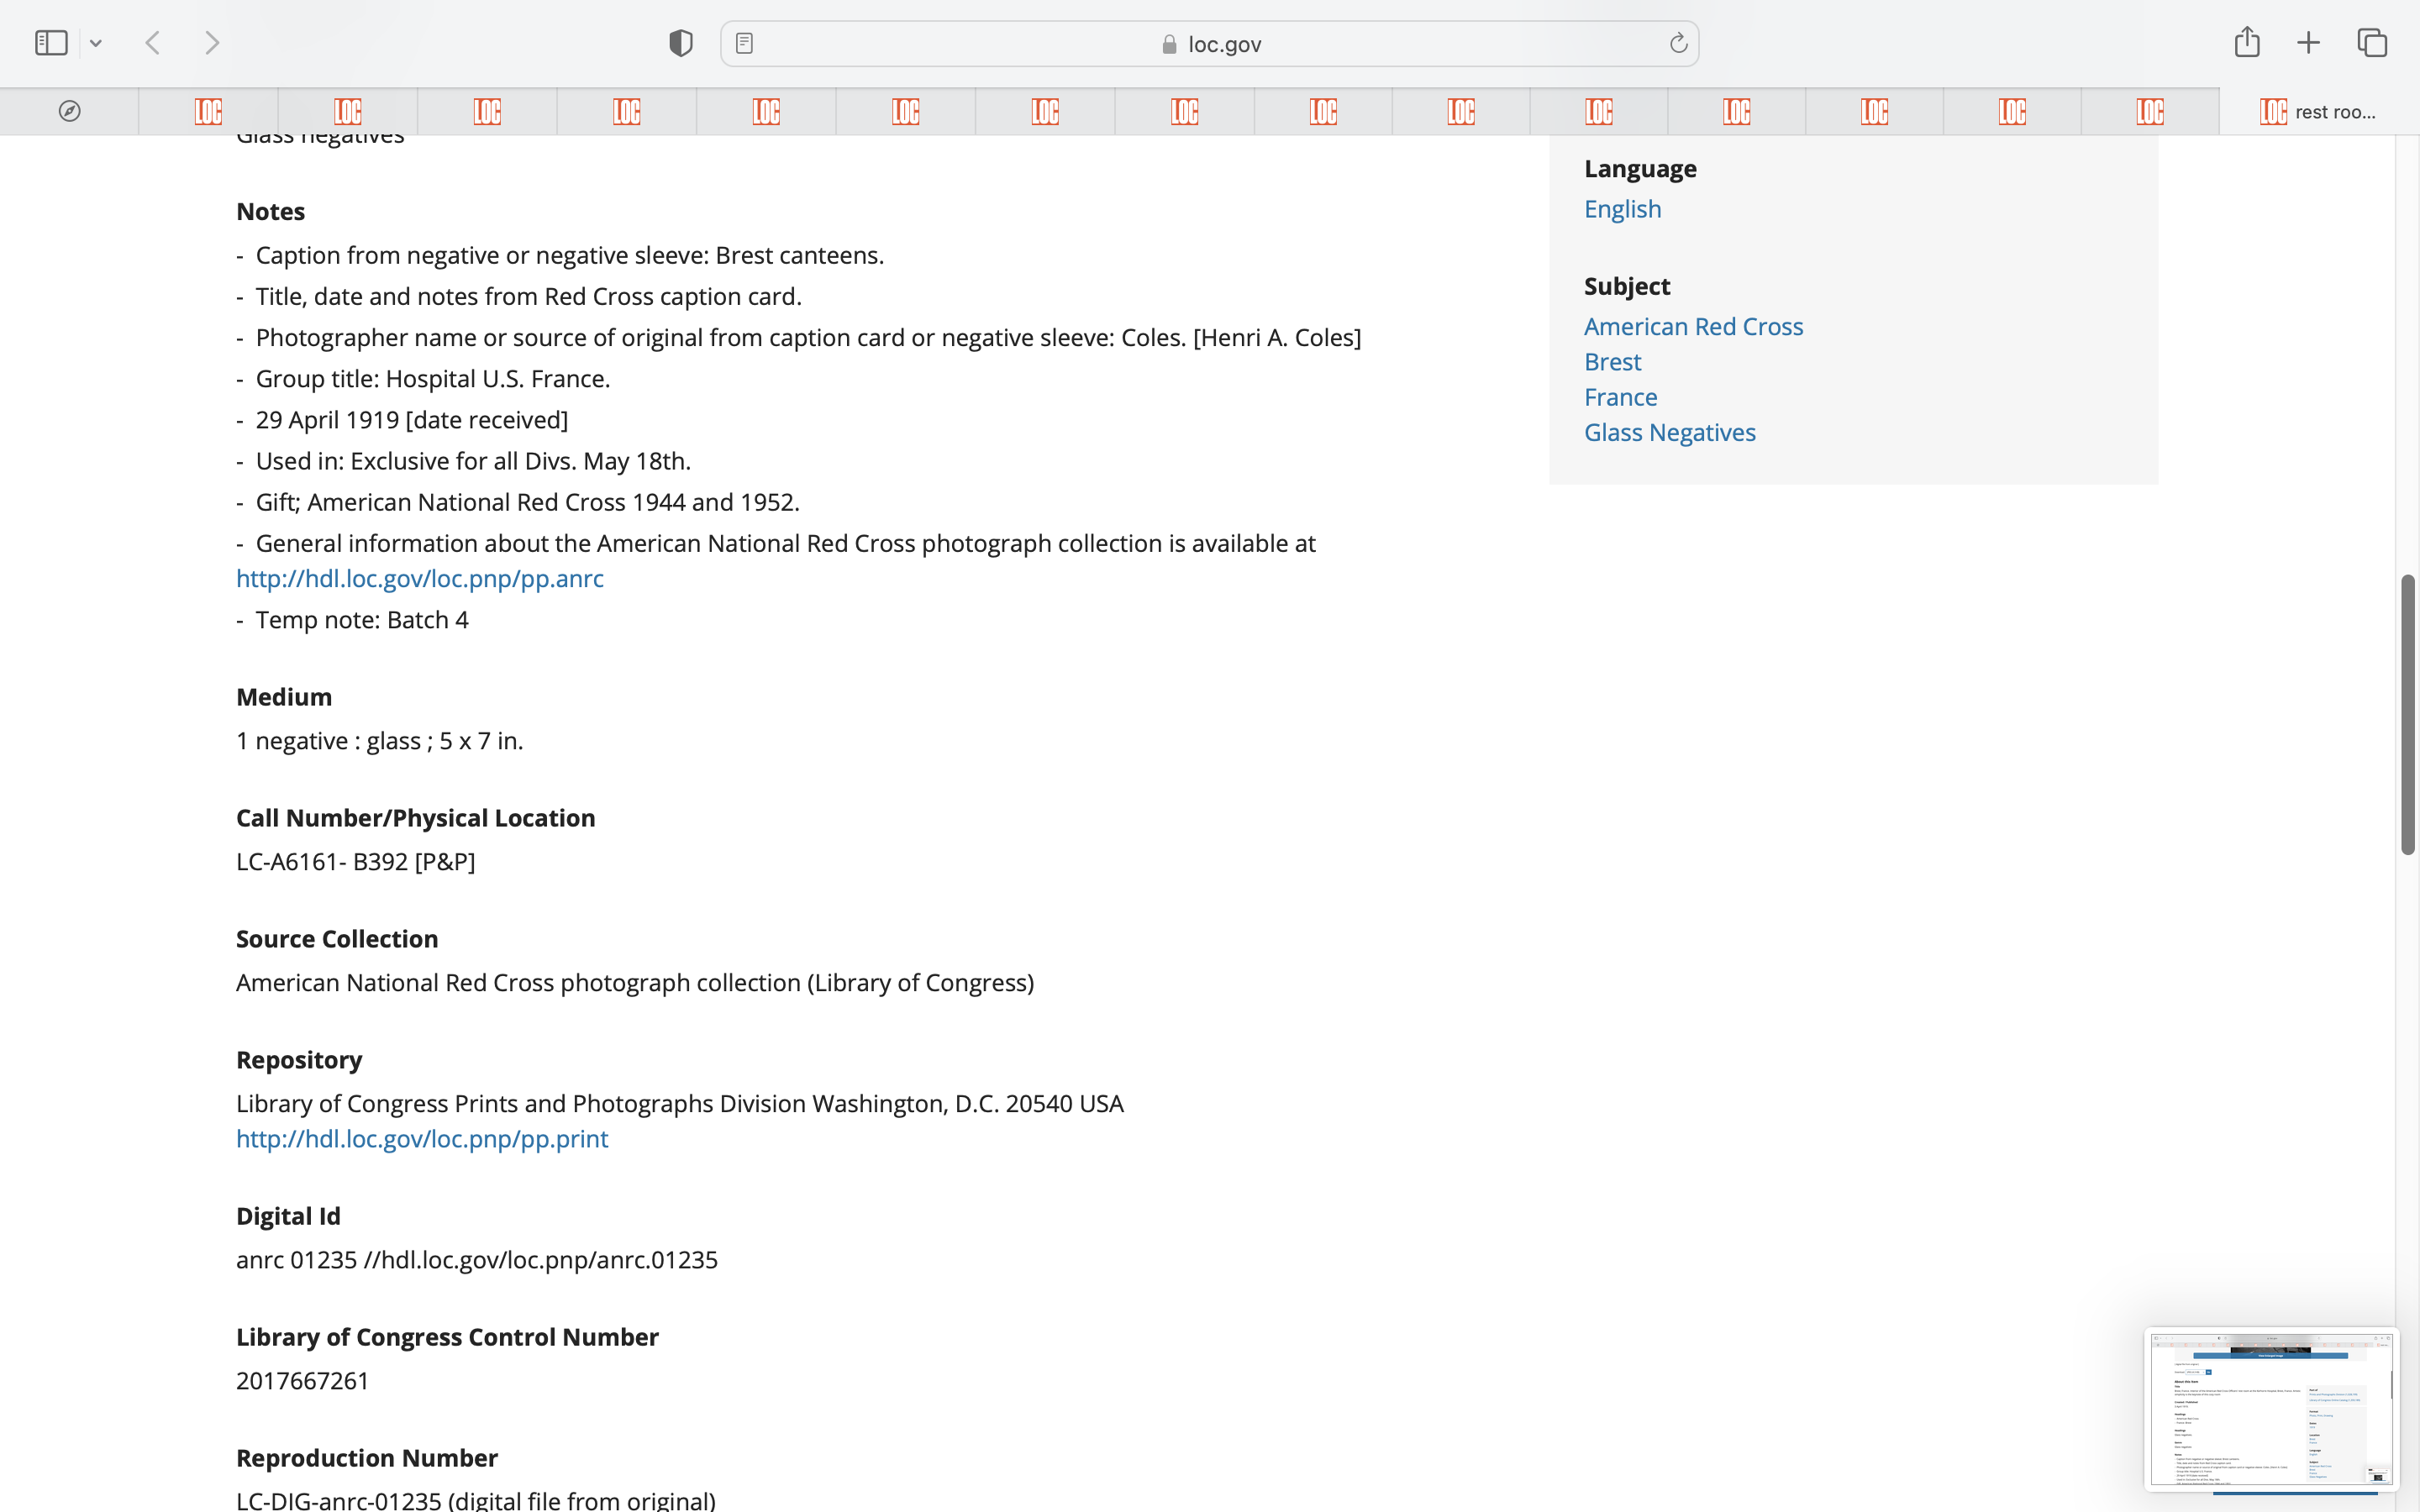The image size is (2420, 1512).
Task: Select the 'rest roo...' tab
Action: 2318,111
